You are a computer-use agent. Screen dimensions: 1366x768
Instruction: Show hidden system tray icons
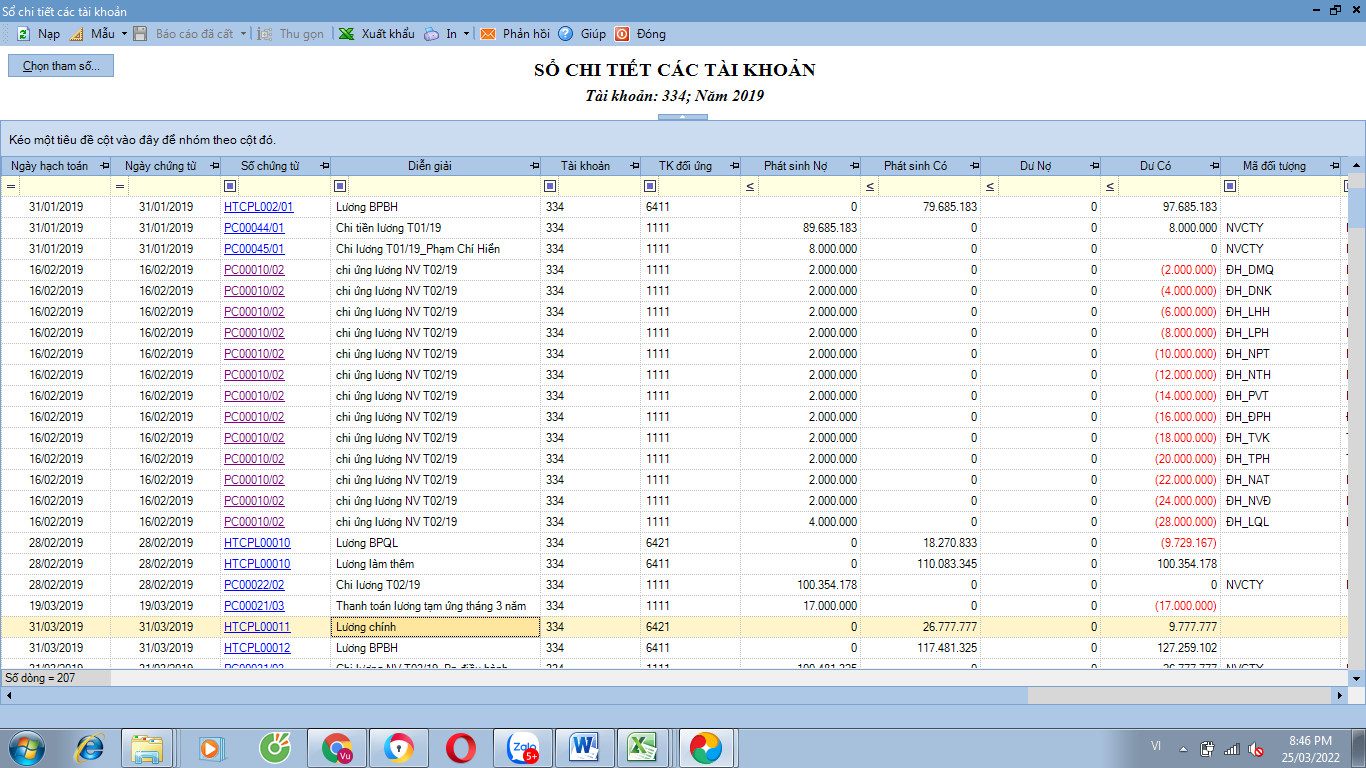(1183, 749)
